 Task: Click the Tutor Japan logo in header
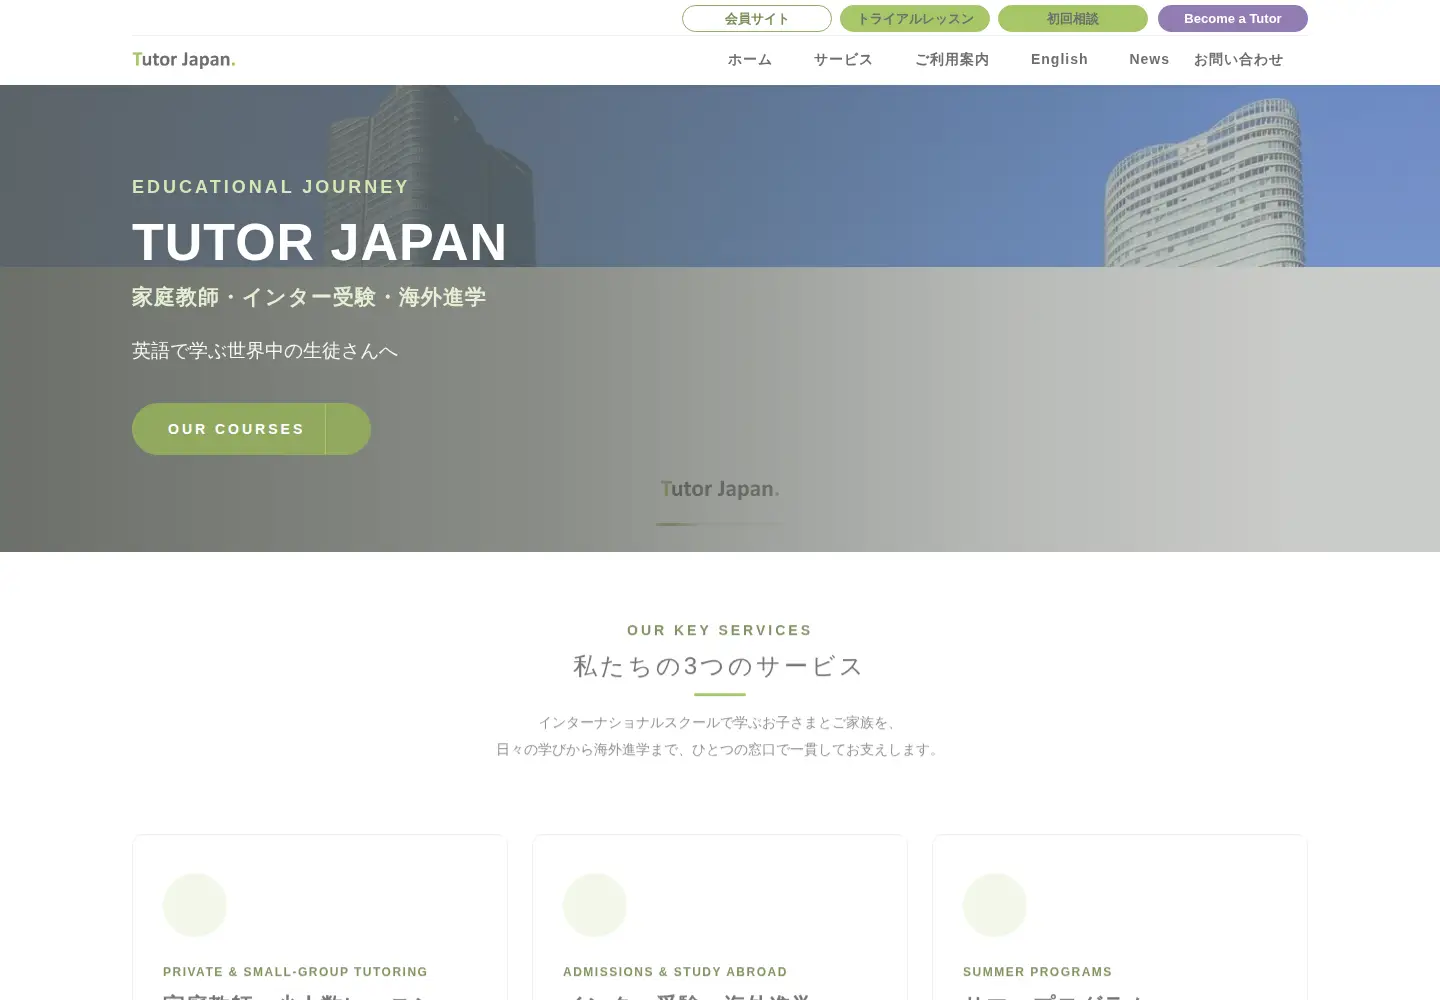tap(184, 60)
